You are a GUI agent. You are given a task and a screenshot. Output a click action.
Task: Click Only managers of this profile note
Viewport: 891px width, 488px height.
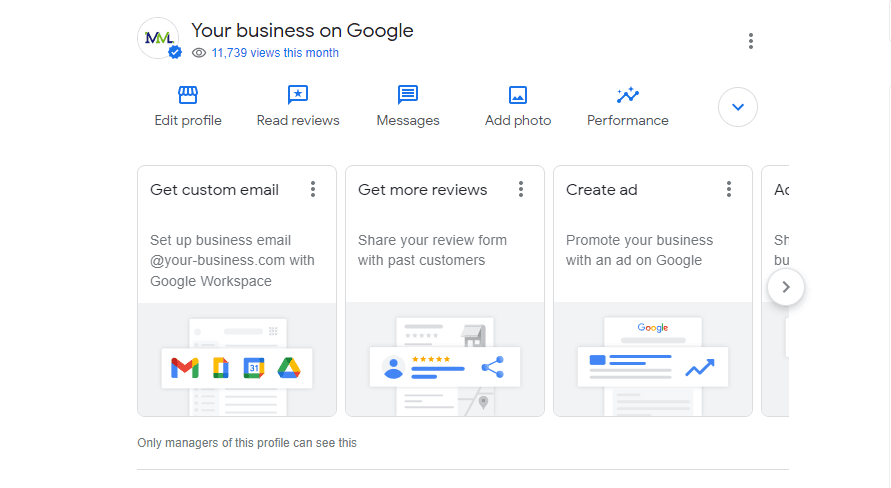247,443
